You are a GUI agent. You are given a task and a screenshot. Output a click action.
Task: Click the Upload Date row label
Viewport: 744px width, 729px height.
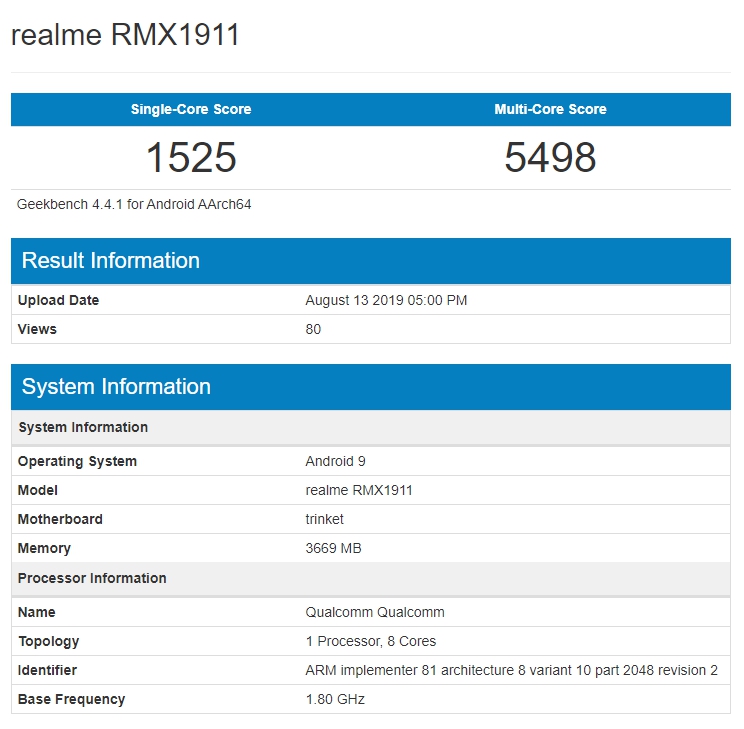[x=58, y=300]
